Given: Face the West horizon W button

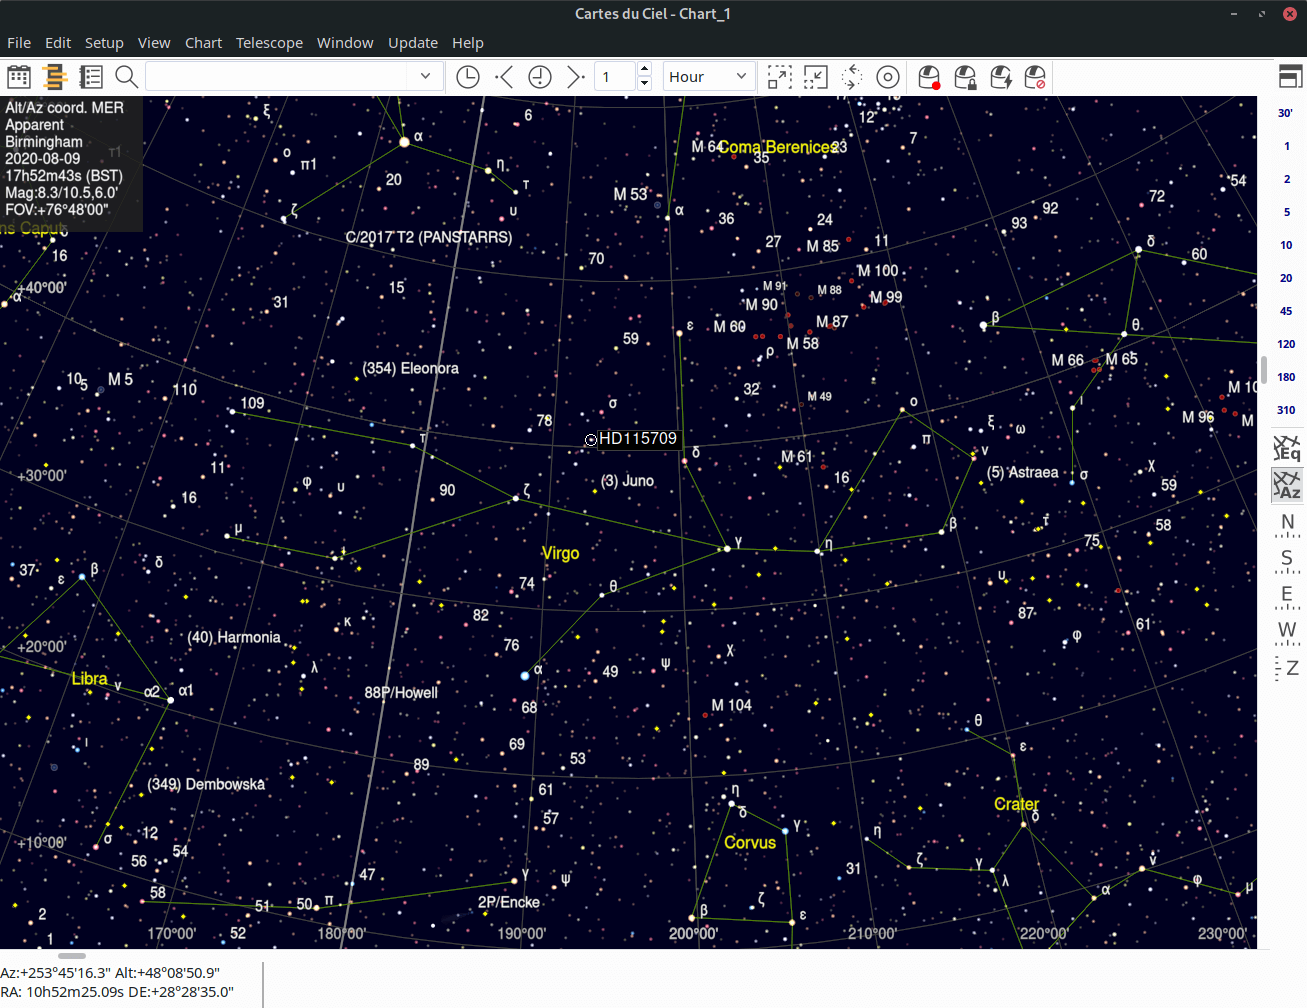Looking at the screenshot, I should (1287, 631).
